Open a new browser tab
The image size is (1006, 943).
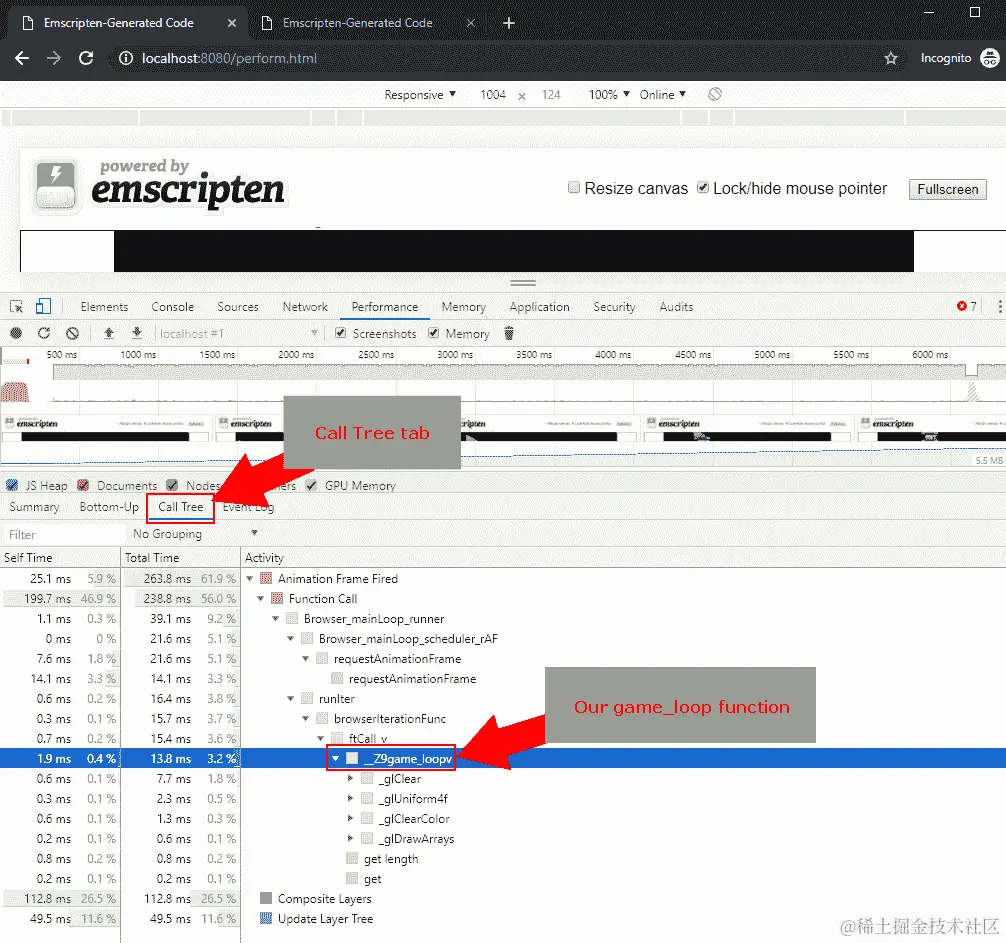point(509,23)
